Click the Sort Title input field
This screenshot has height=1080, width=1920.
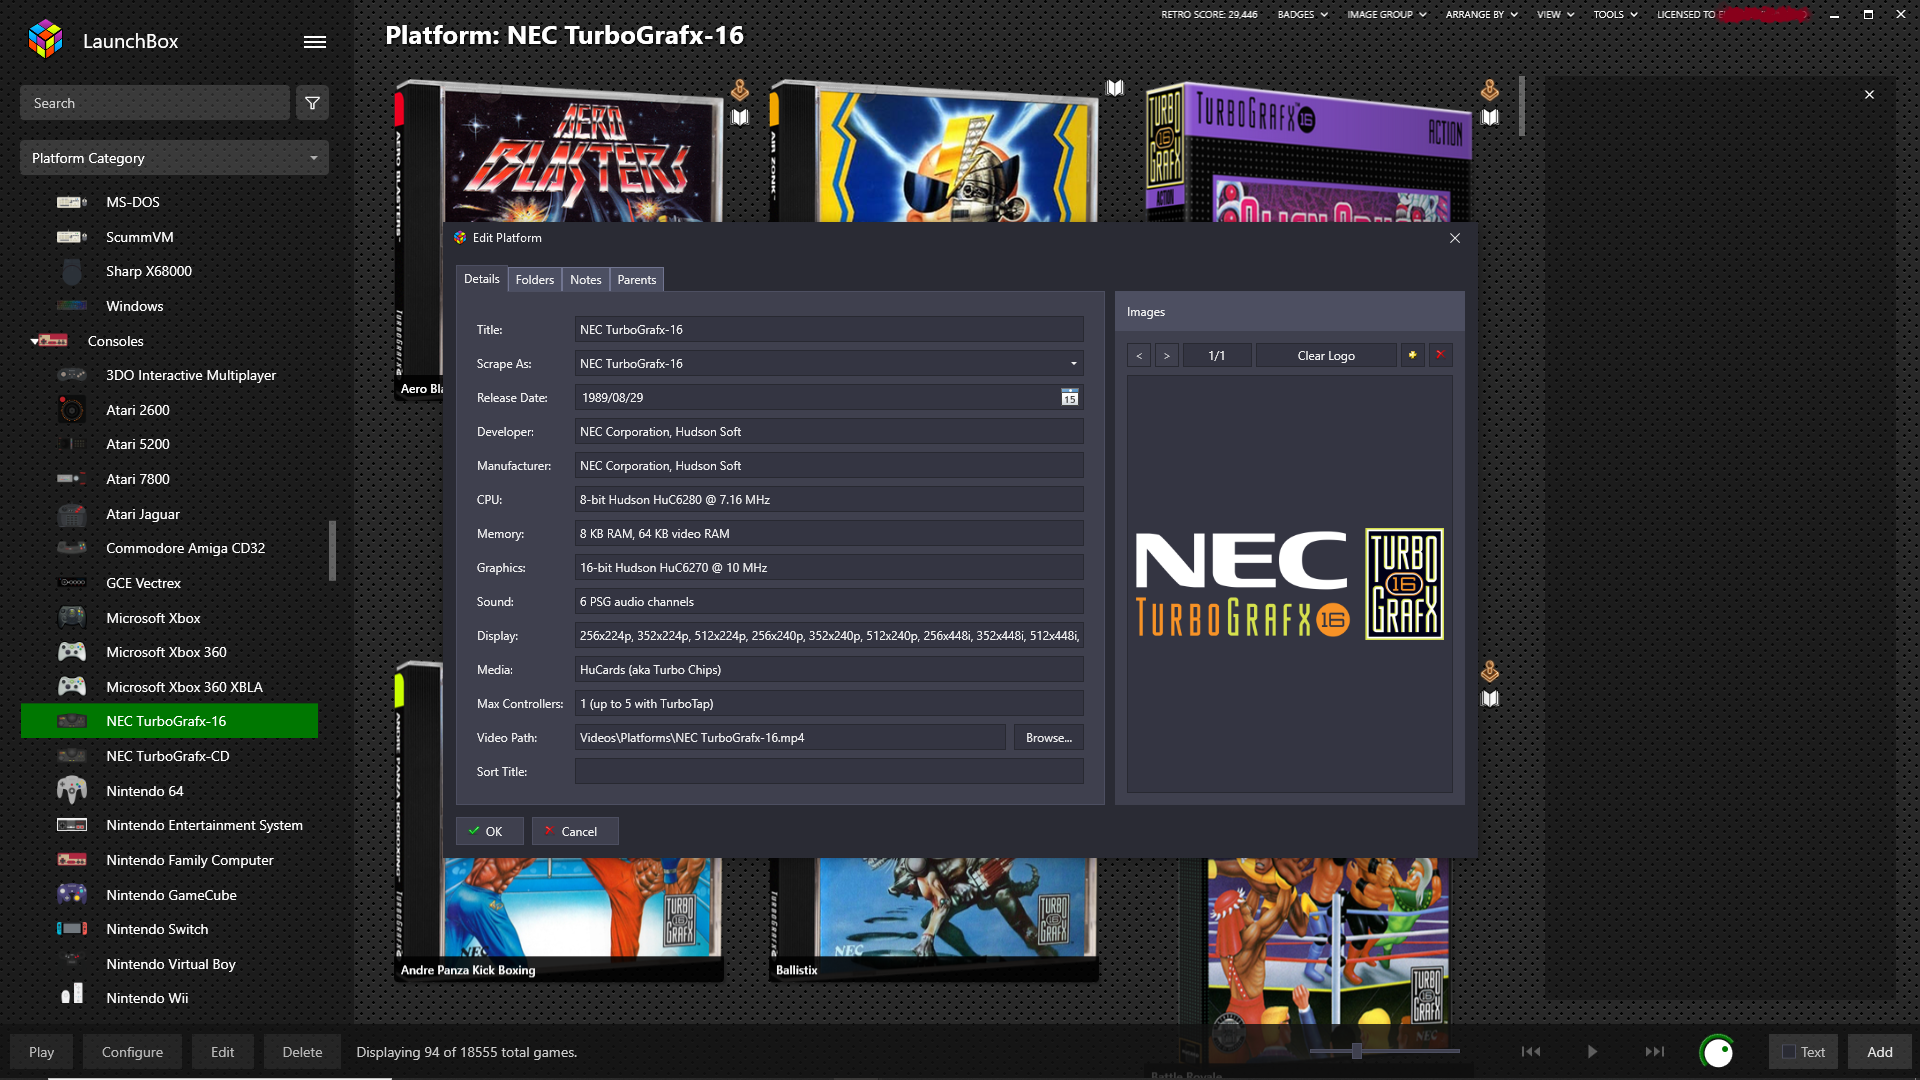(x=829, y=772)
